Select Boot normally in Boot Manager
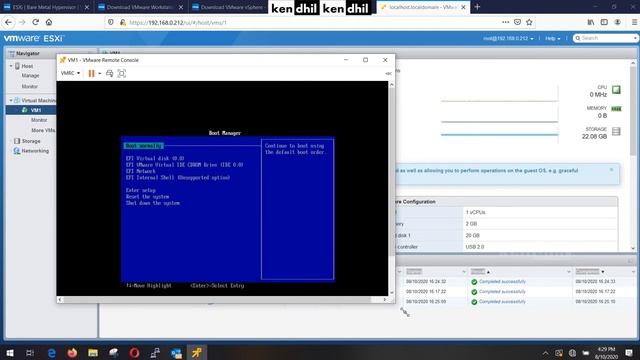The height and width of the screenshot is (360, 640). [144, 146]
